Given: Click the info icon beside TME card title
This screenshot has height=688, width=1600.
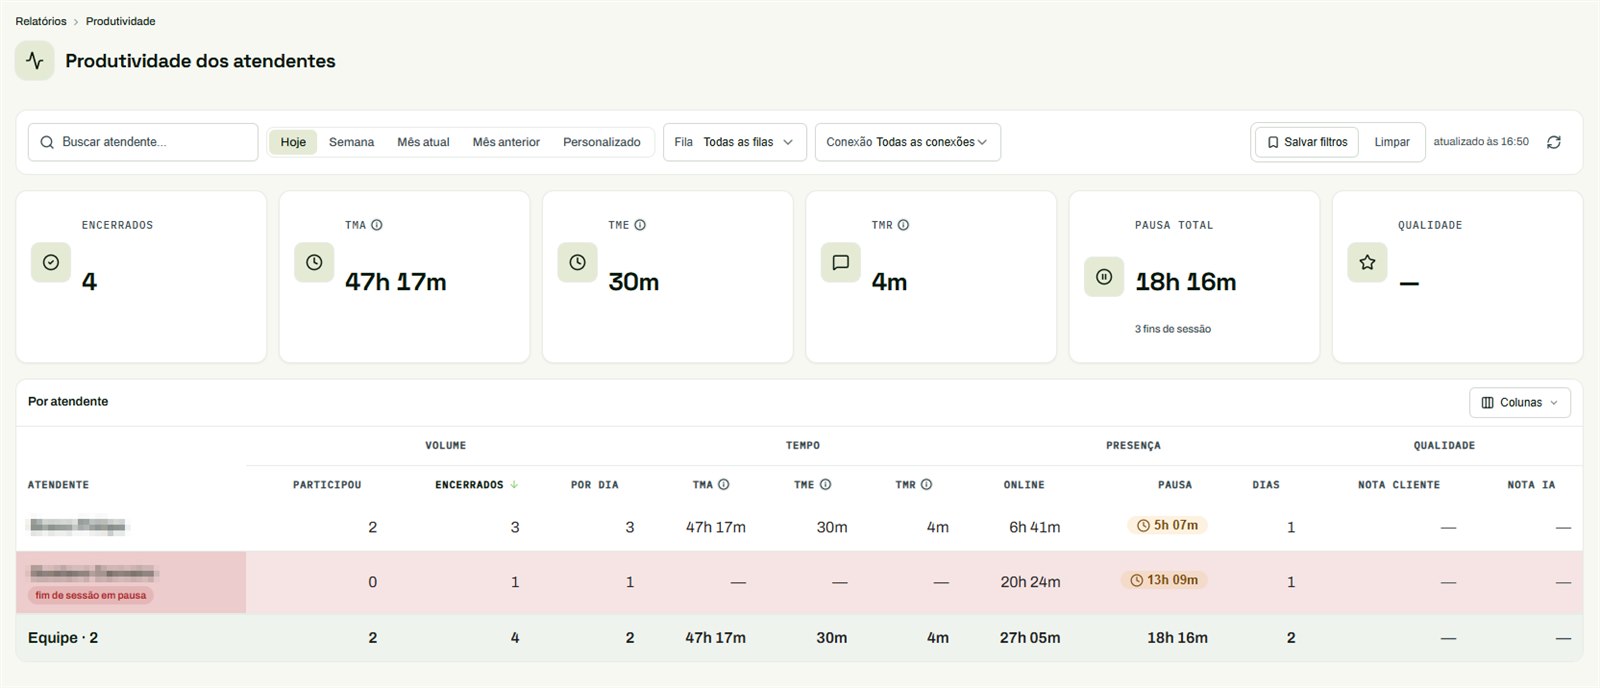Looking at the screenshot, I should 640,225.
